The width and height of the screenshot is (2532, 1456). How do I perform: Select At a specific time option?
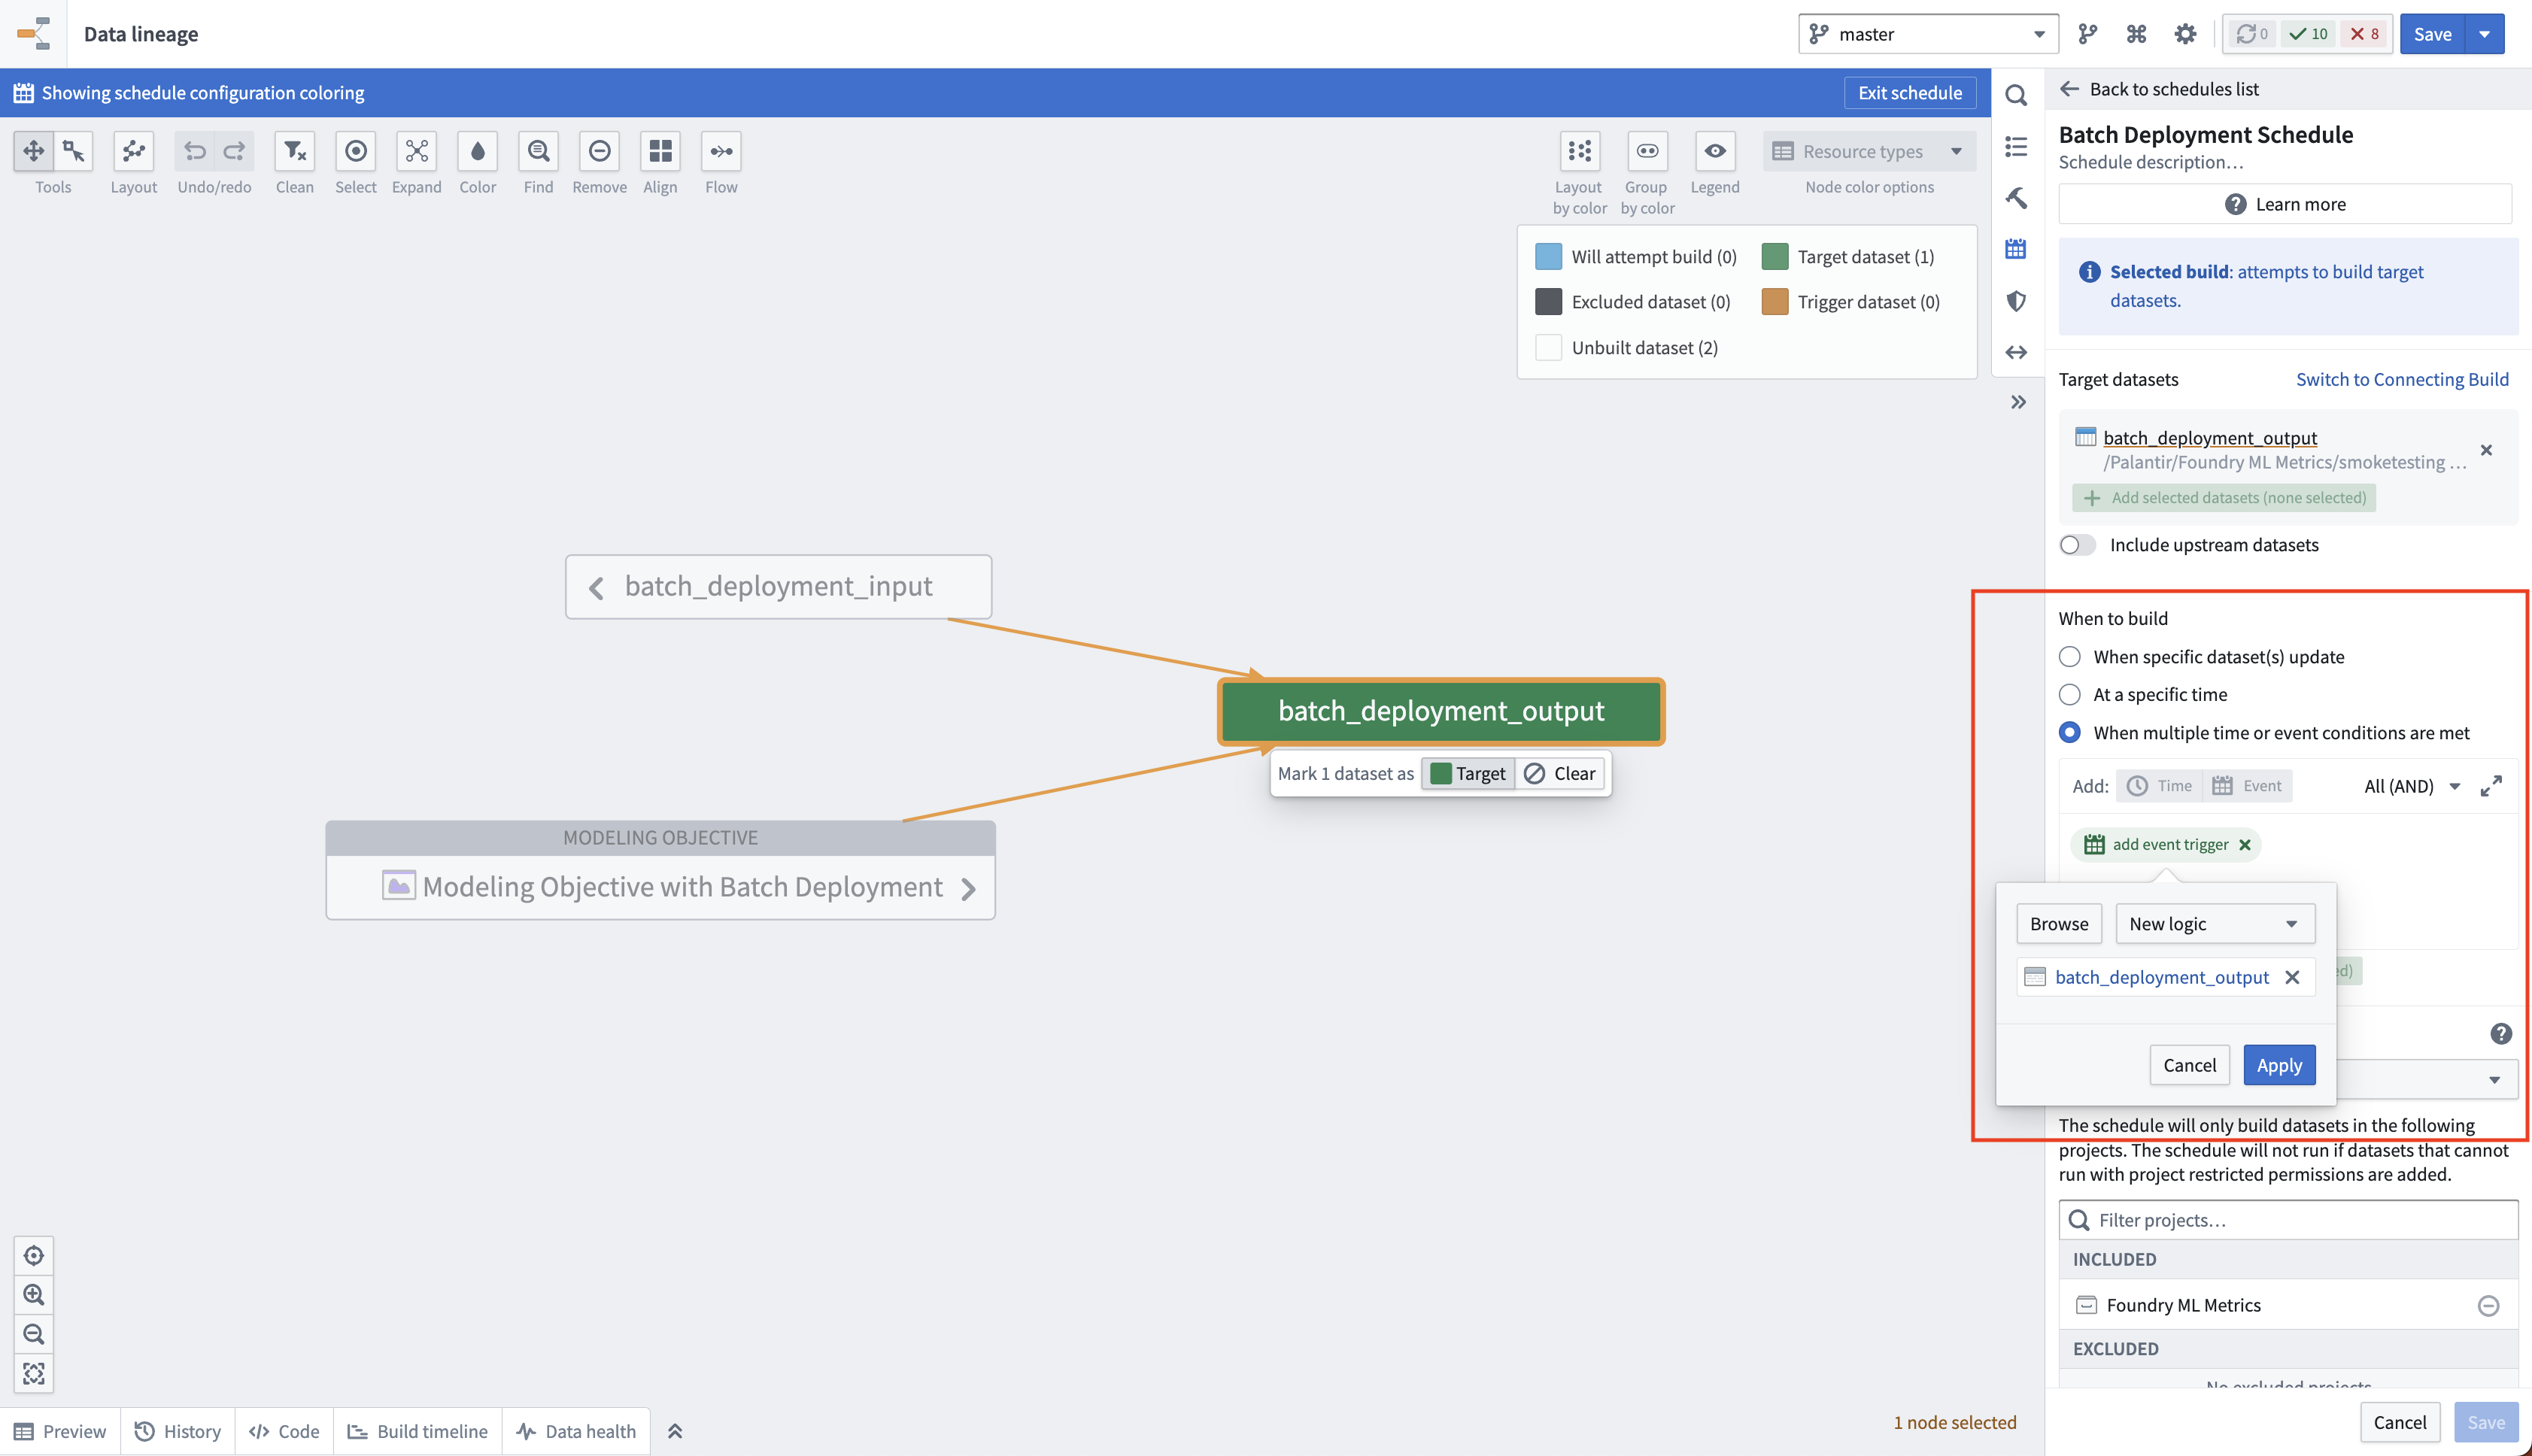pos(2069,694)
